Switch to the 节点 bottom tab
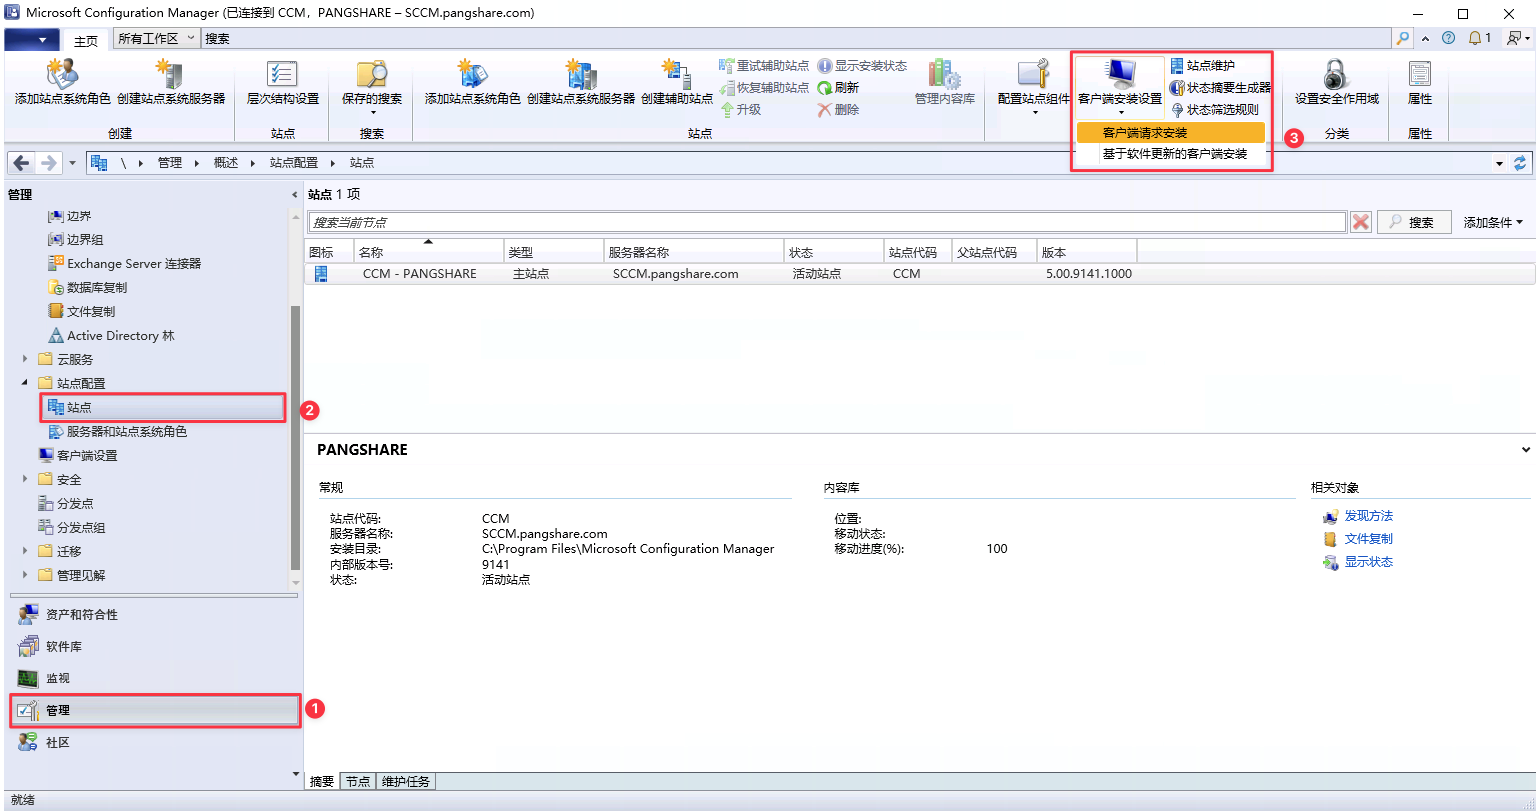Screen dimensions: 1540x812 point(358,781)
